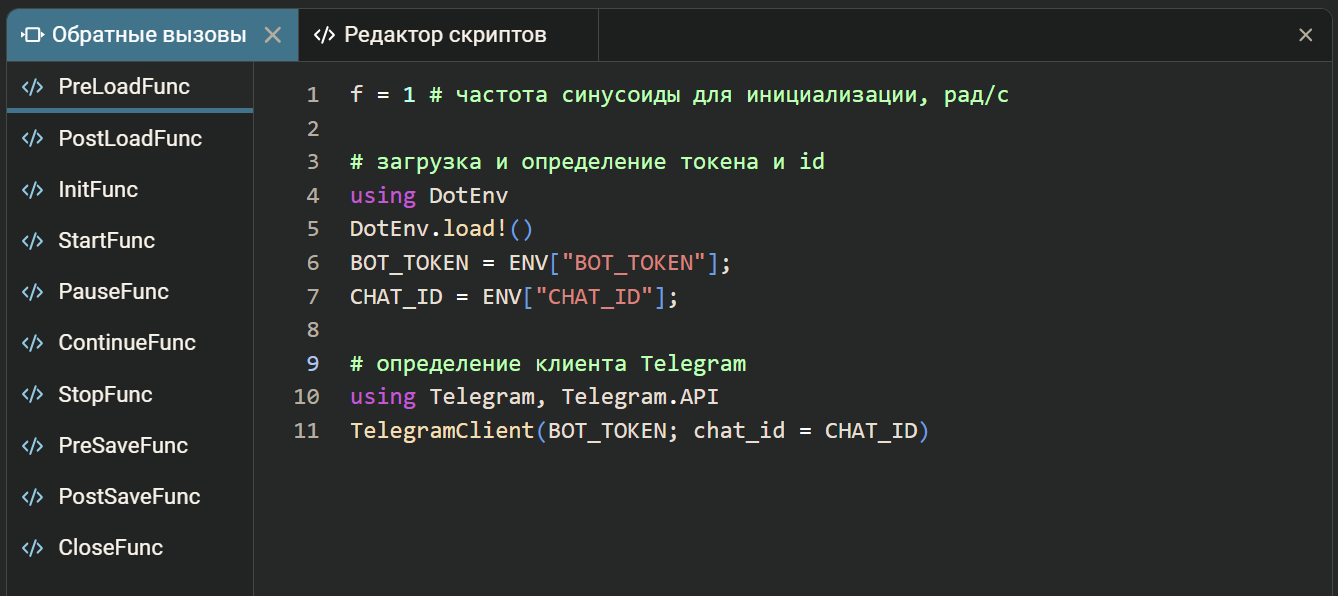Select the Обратные вызовы tab
The height and width of the screenshot is (596, 1338).
(148, 35)
